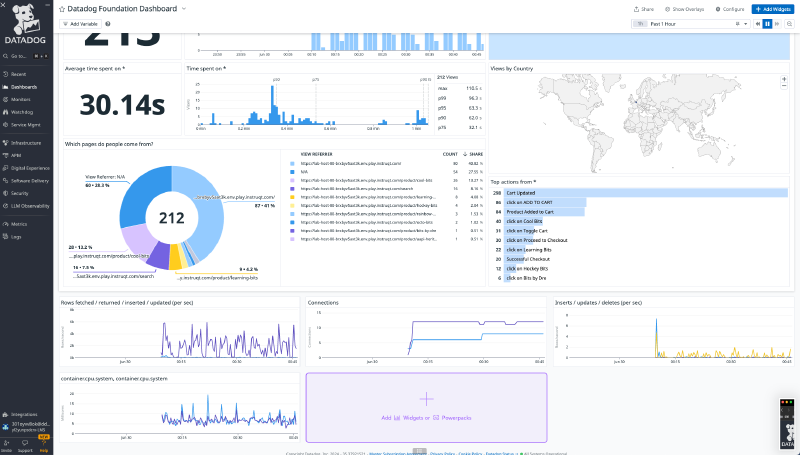Pause live dashboard updates
Screen dimensions: 800x455
pyautogui.click(x=767, y=23)
